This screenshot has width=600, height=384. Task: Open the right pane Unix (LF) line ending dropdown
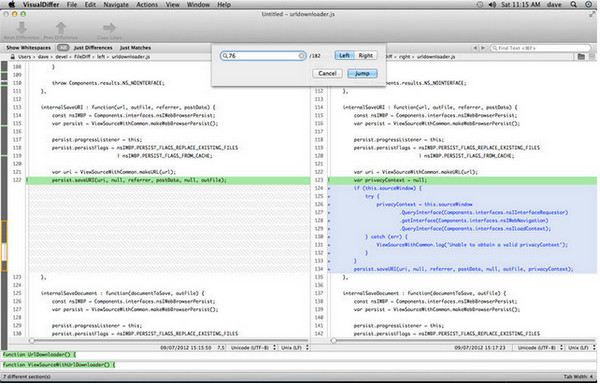[x=582, y=348]
